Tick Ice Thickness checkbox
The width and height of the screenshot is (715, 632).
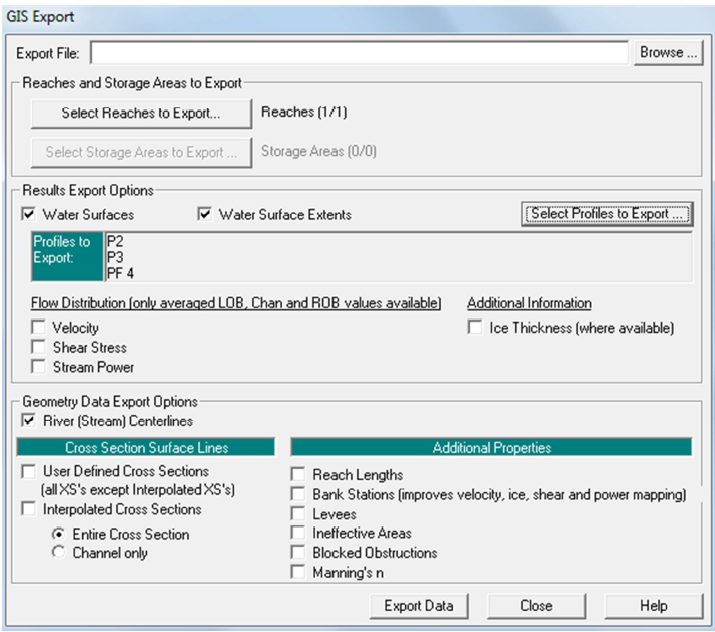tap(475, 327)
